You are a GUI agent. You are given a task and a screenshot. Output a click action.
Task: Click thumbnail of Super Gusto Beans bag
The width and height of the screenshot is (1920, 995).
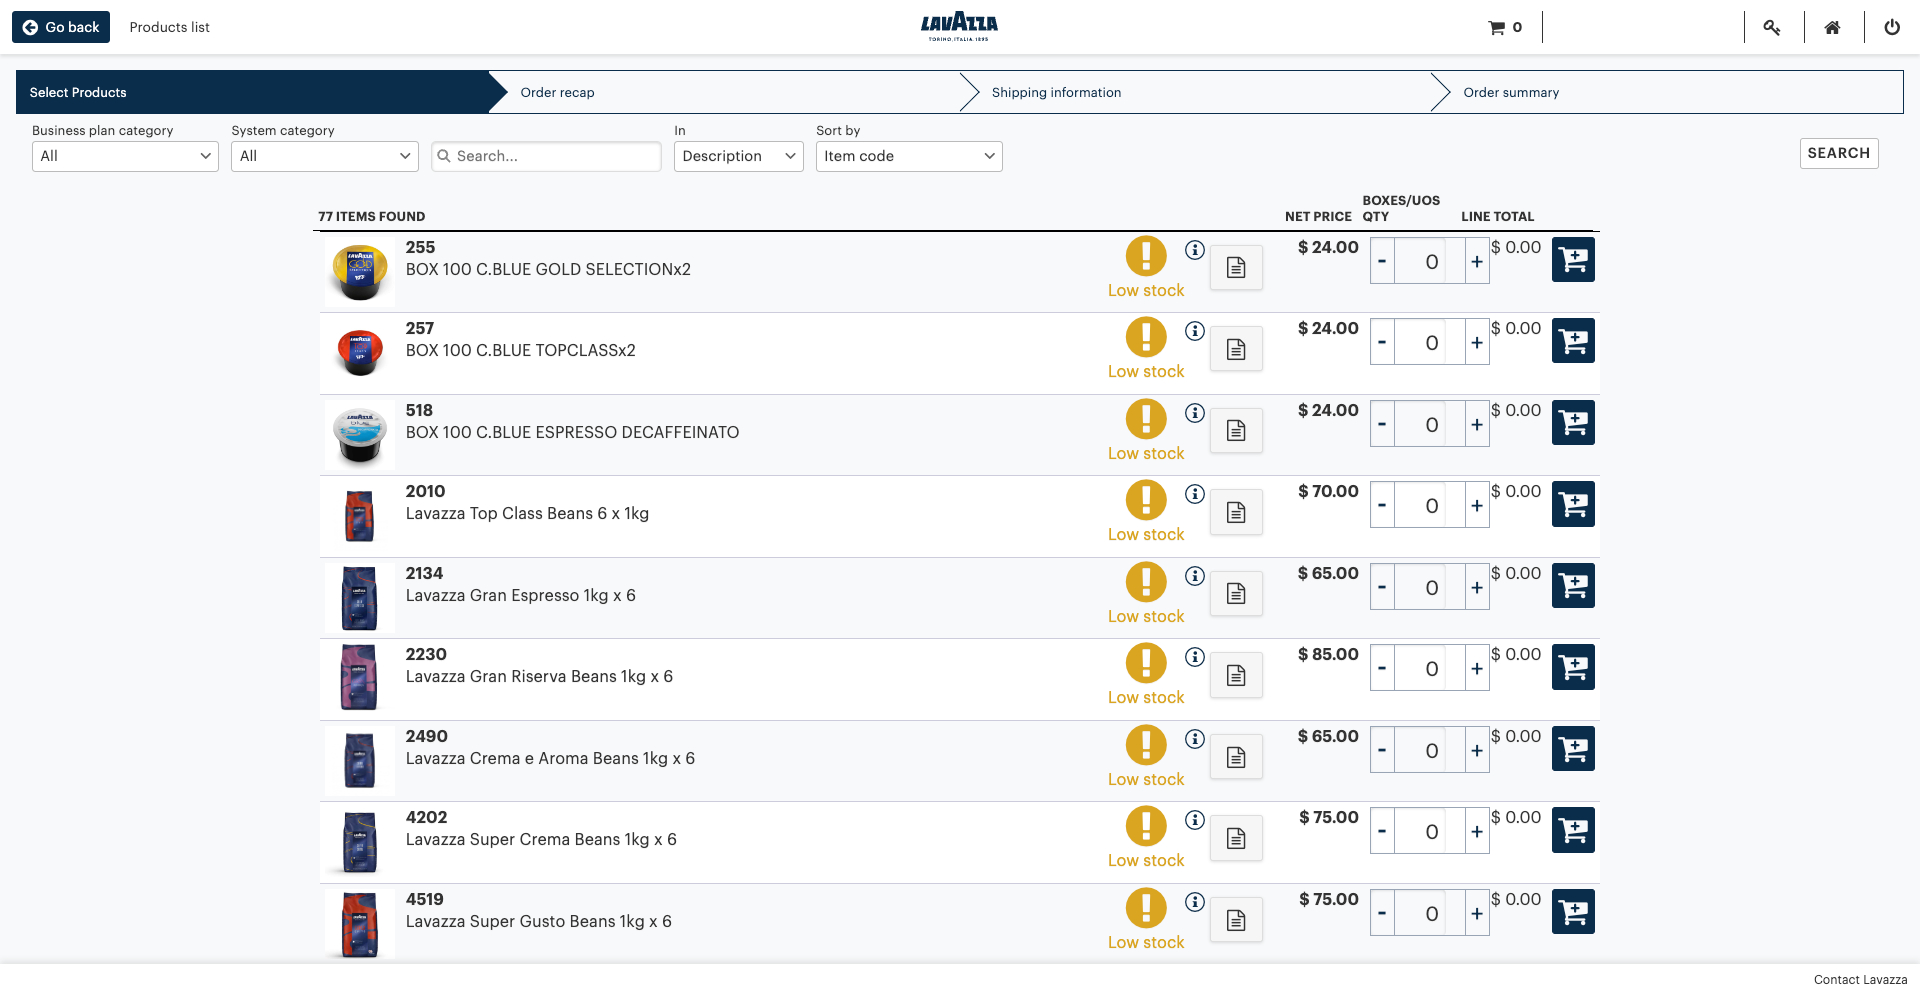pyautogui.click(x=360, y=923)
